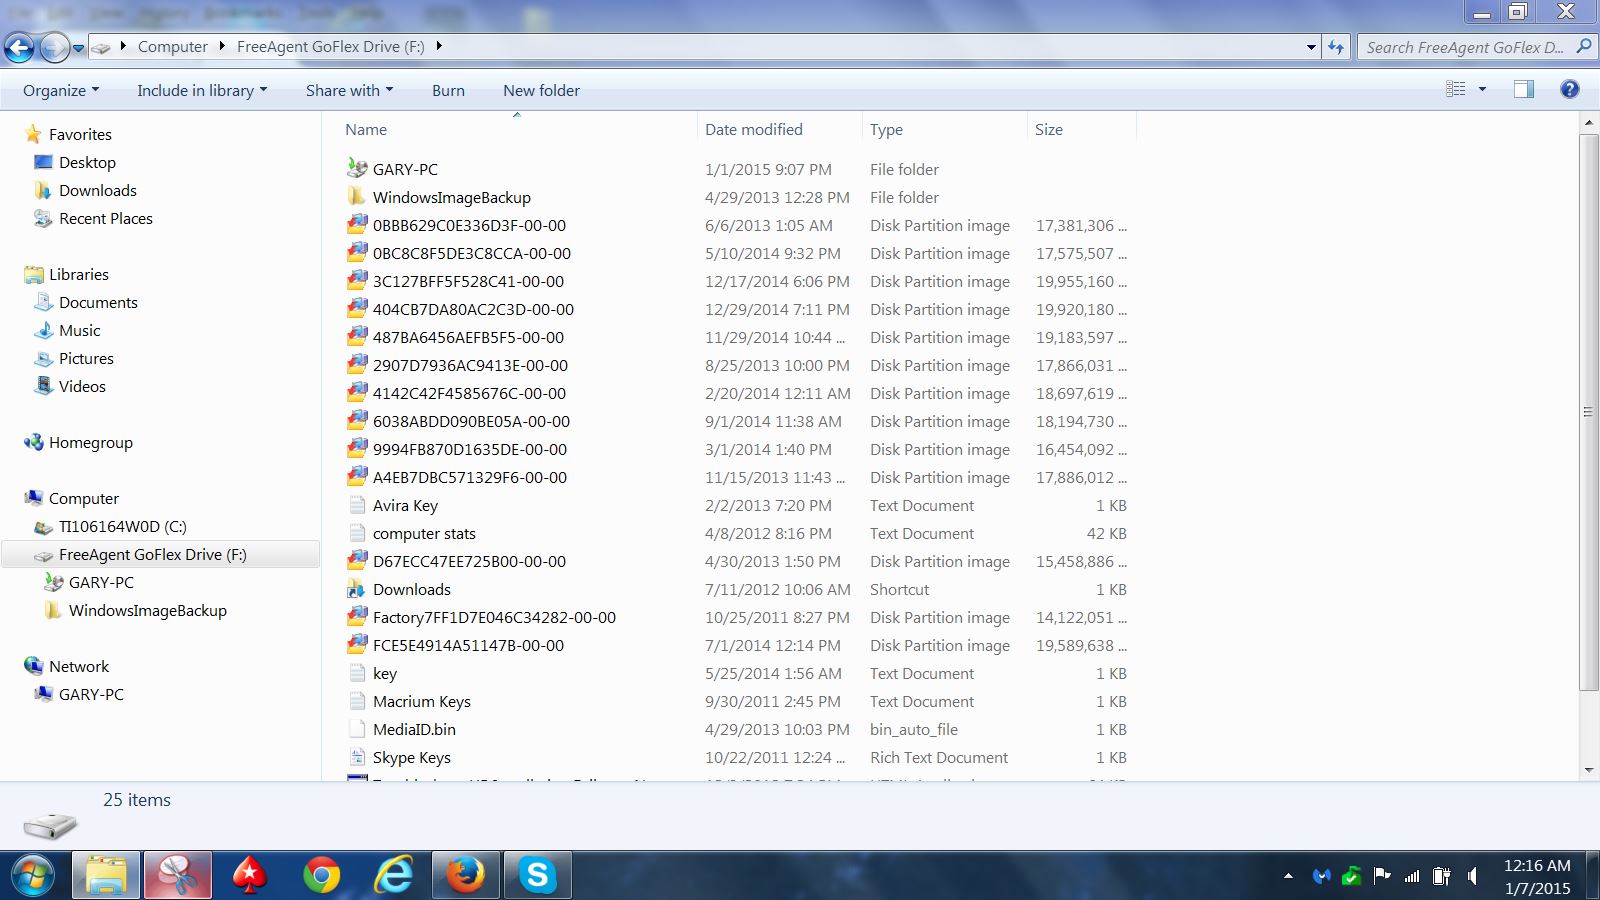
Task: Open PokerStars from the taskbar
Action: pos(249,877)
